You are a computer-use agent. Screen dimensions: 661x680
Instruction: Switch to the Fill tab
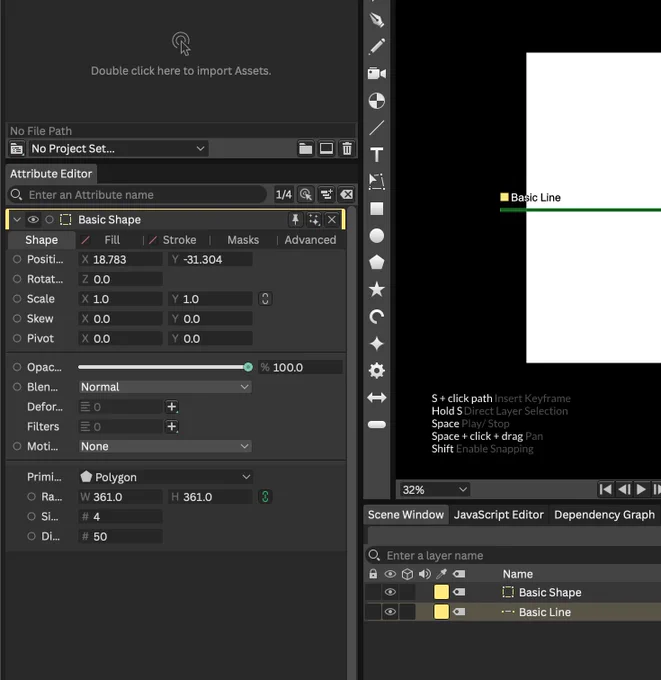(x=112, y=240)
